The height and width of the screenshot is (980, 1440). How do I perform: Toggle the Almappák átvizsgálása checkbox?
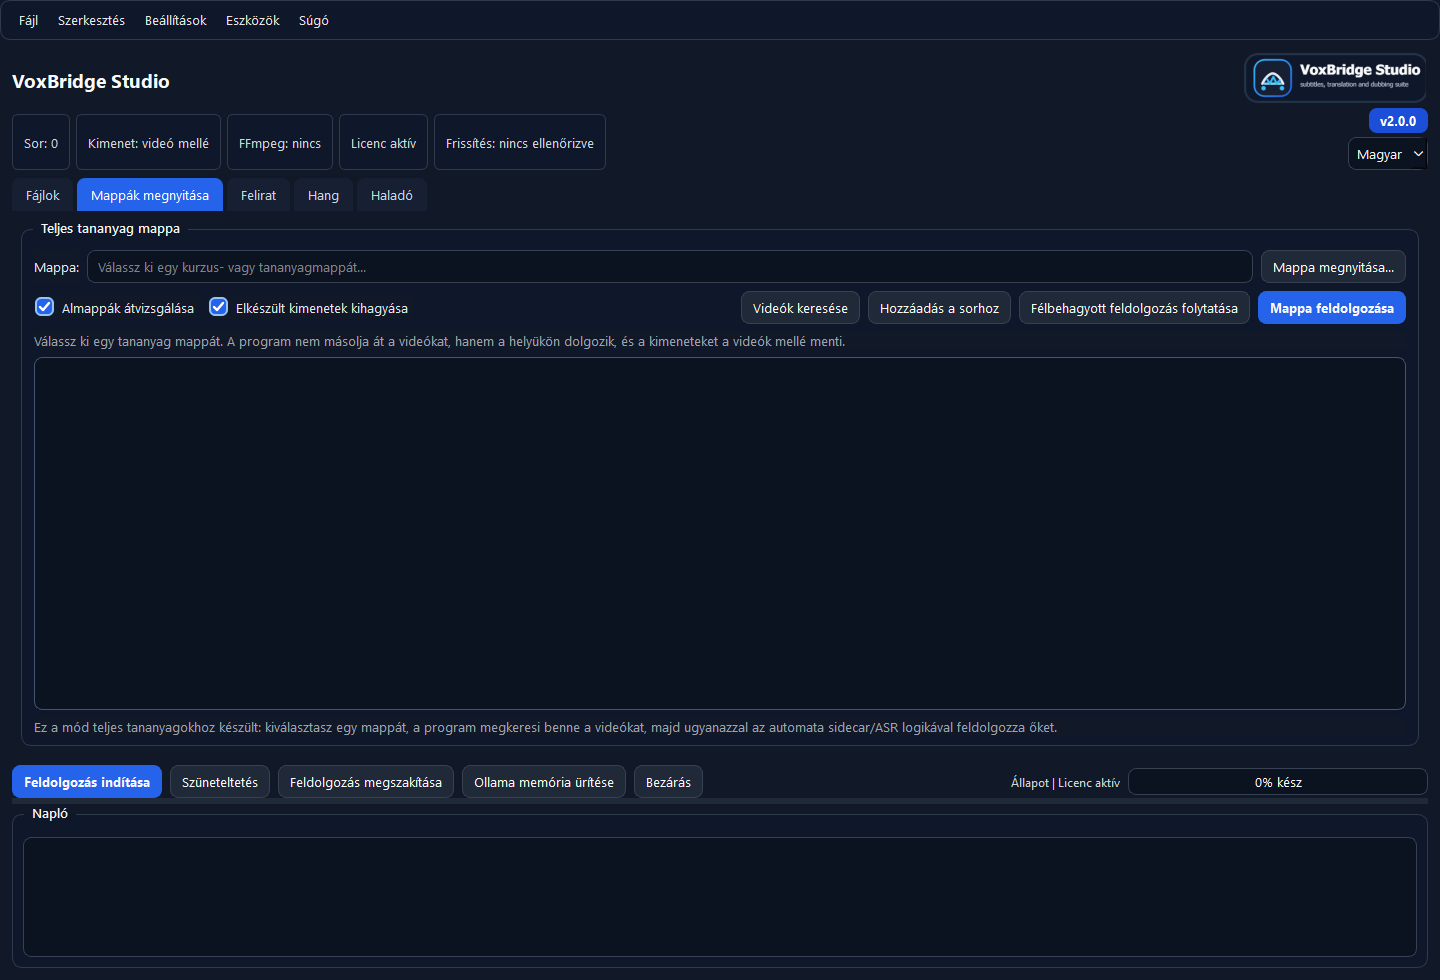(45, 307)
